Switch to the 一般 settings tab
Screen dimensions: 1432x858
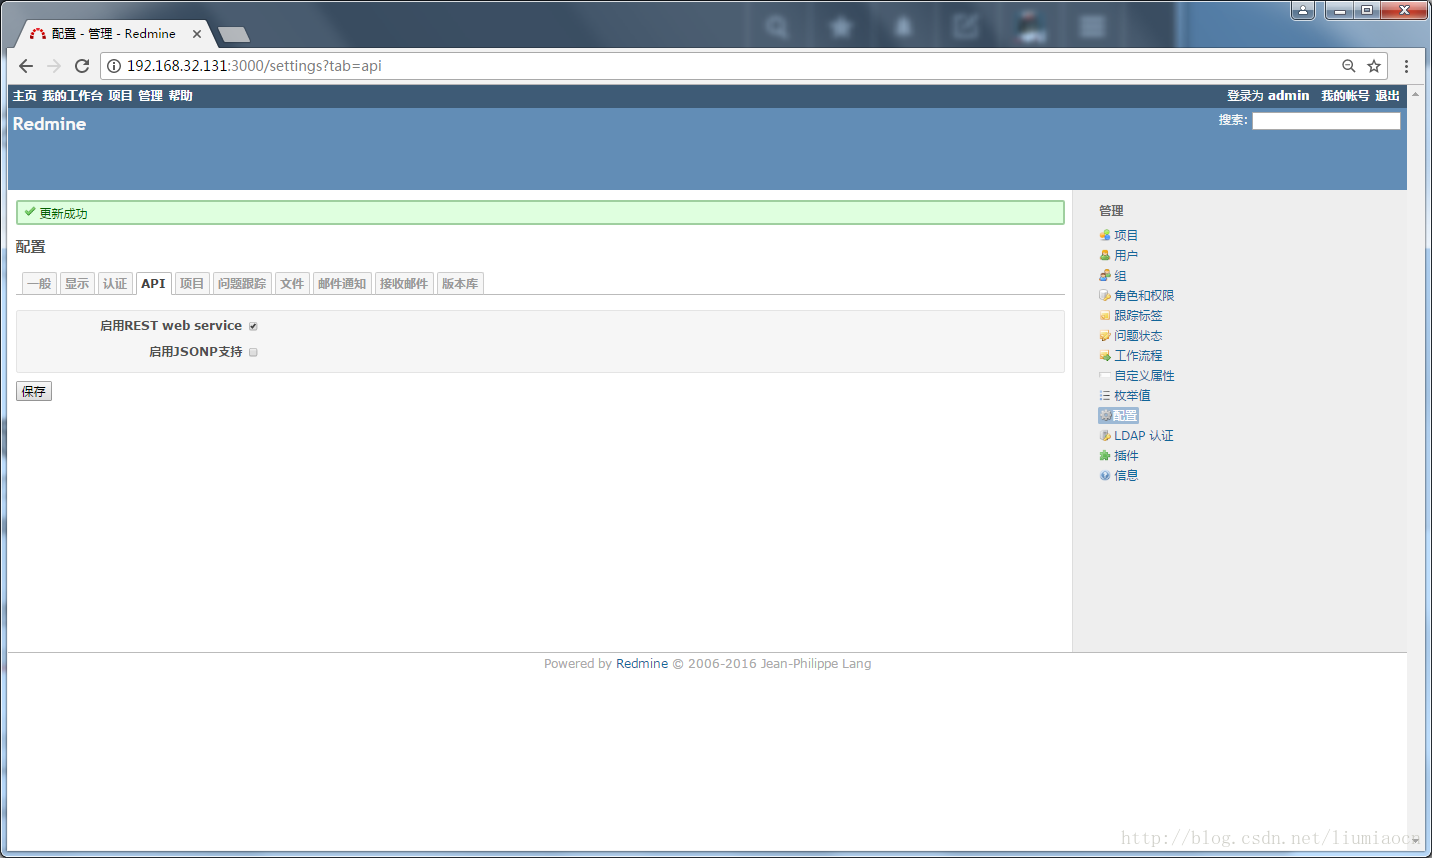pos(39,284)
